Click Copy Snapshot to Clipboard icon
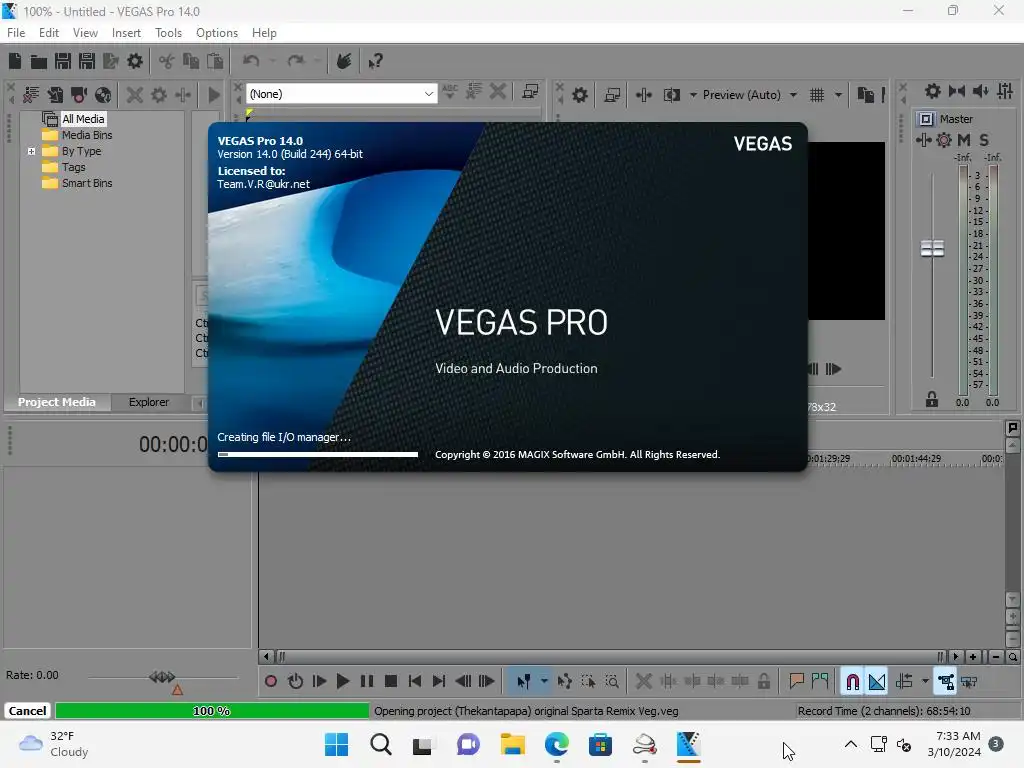1024x768 pixels. [866, 95]
